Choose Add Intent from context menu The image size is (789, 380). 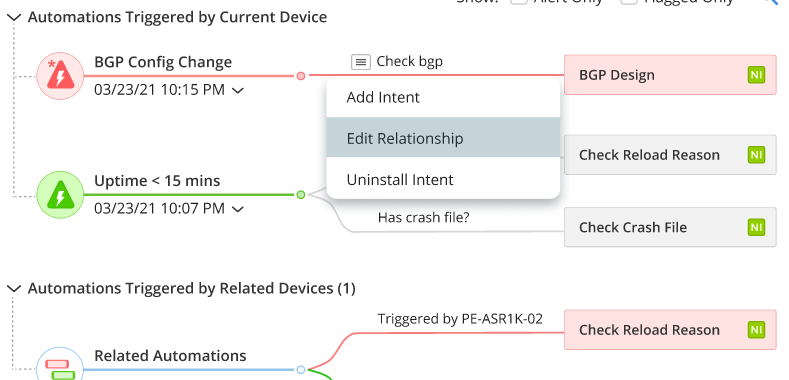(x=443, y=97)
